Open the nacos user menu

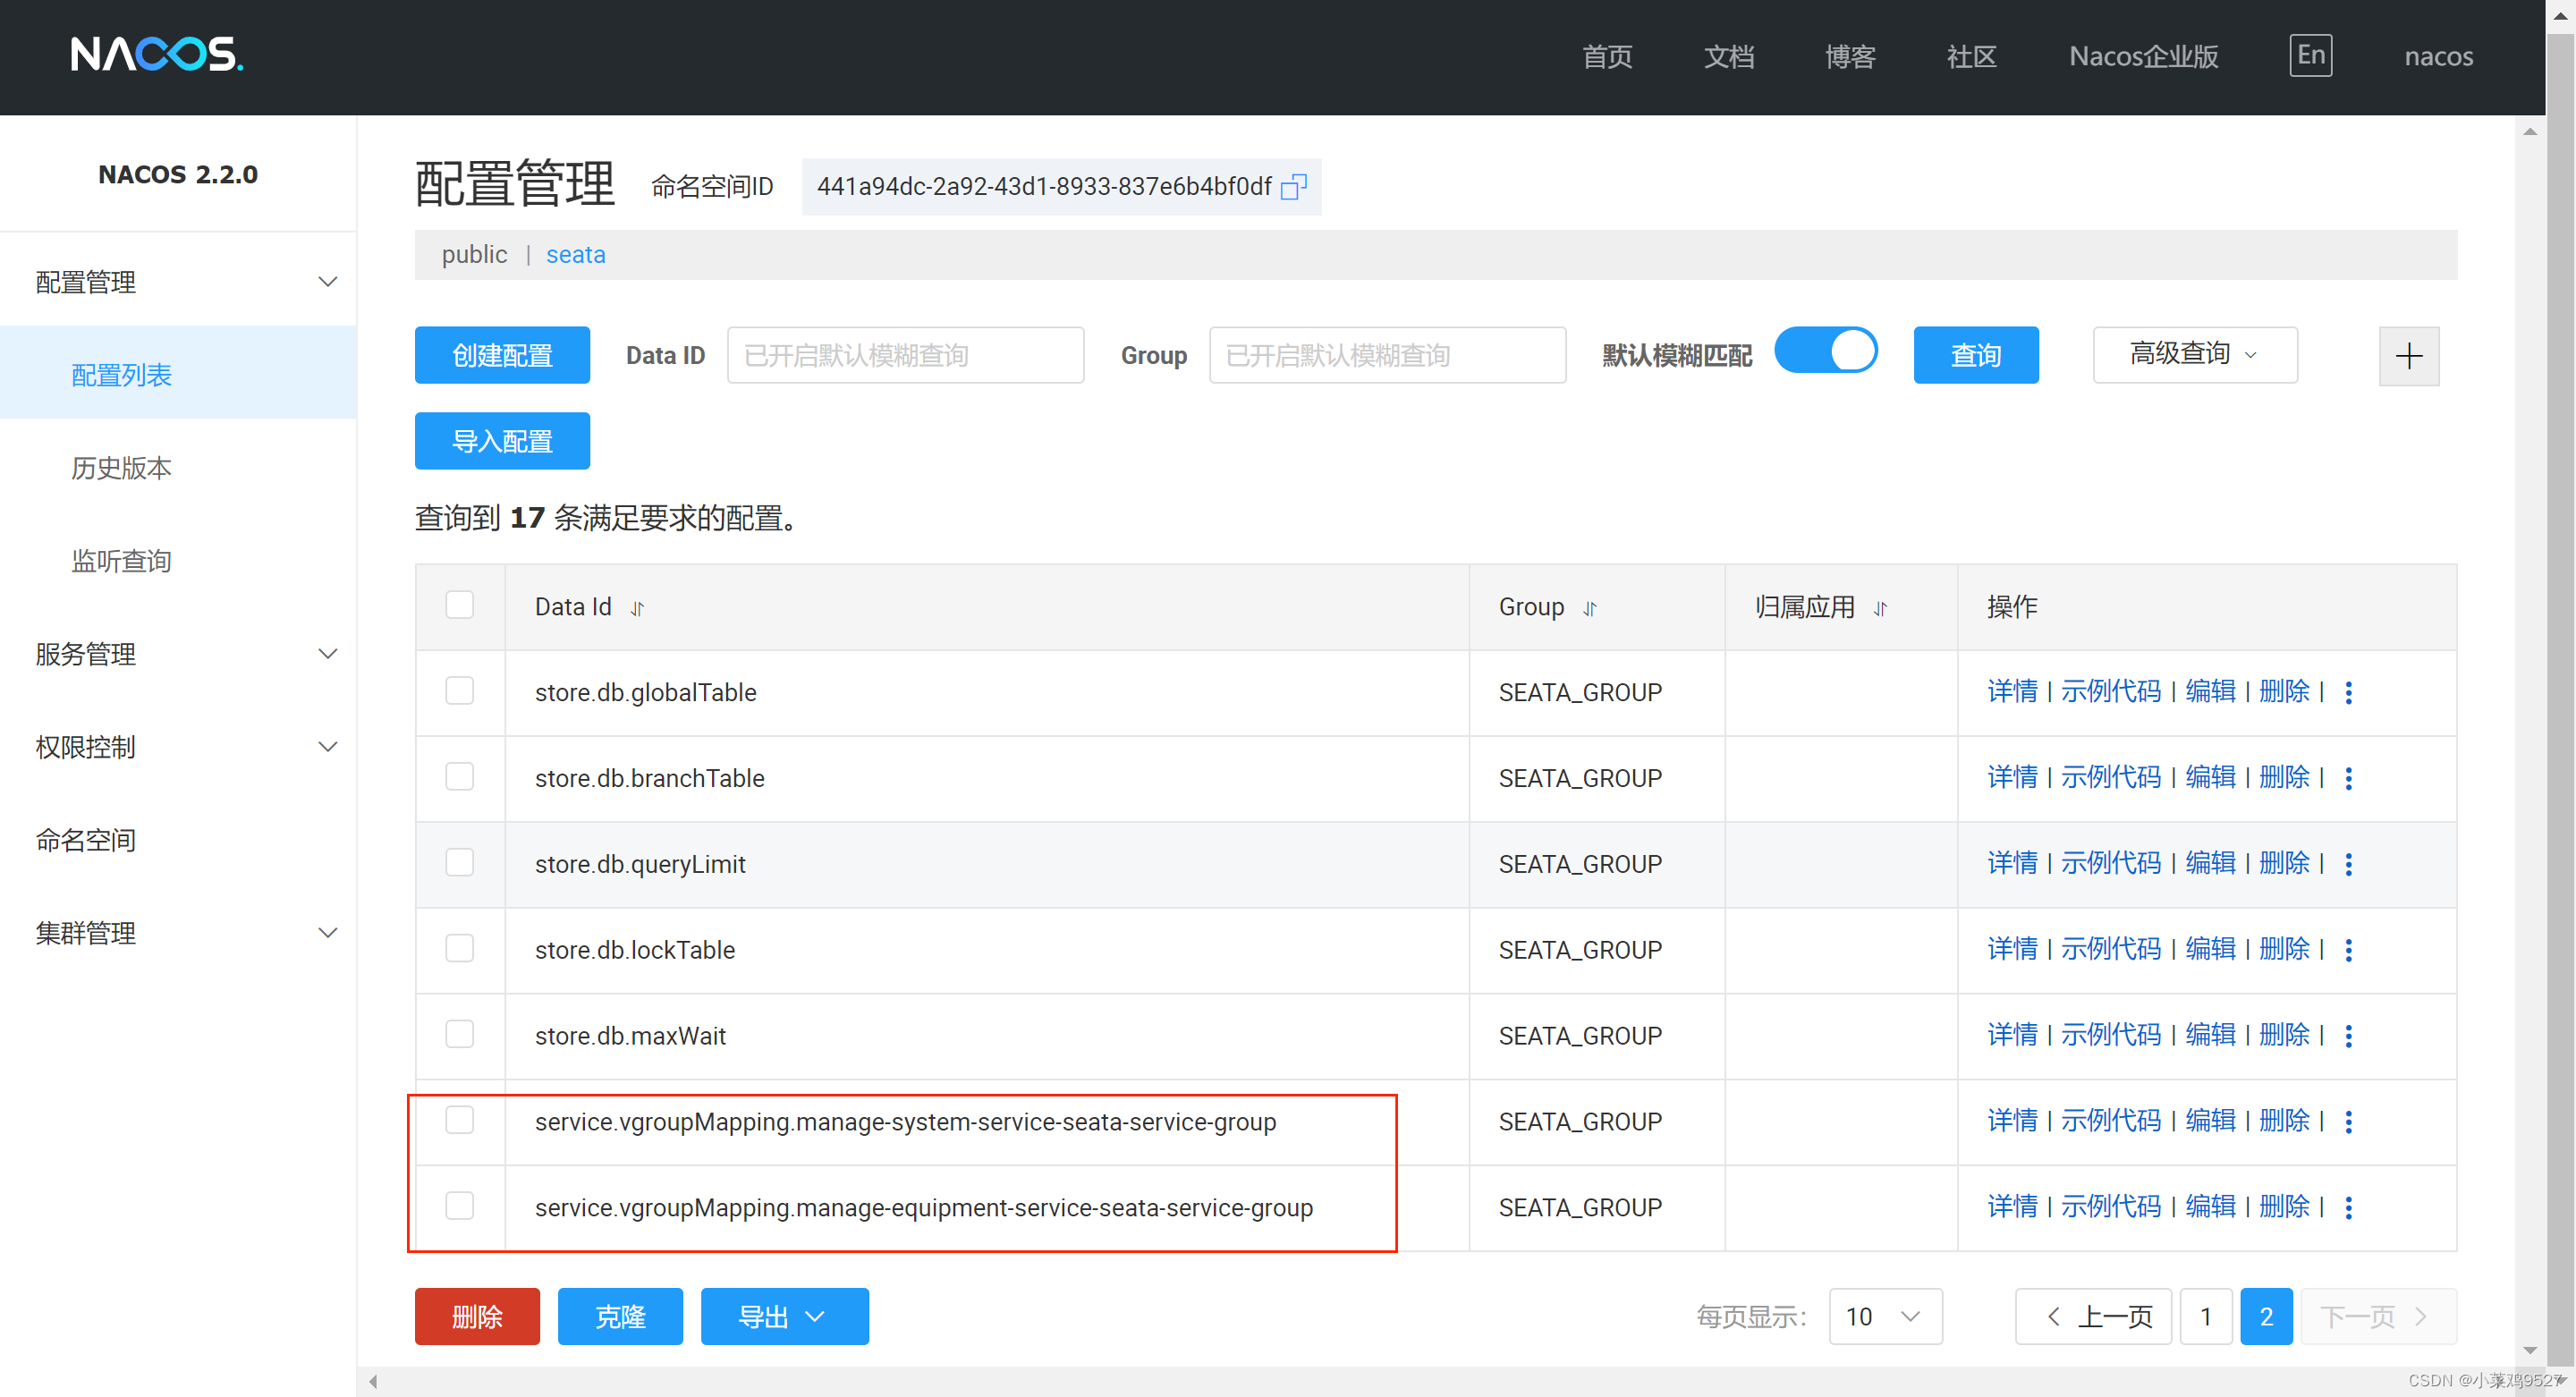pos(2438,56)
